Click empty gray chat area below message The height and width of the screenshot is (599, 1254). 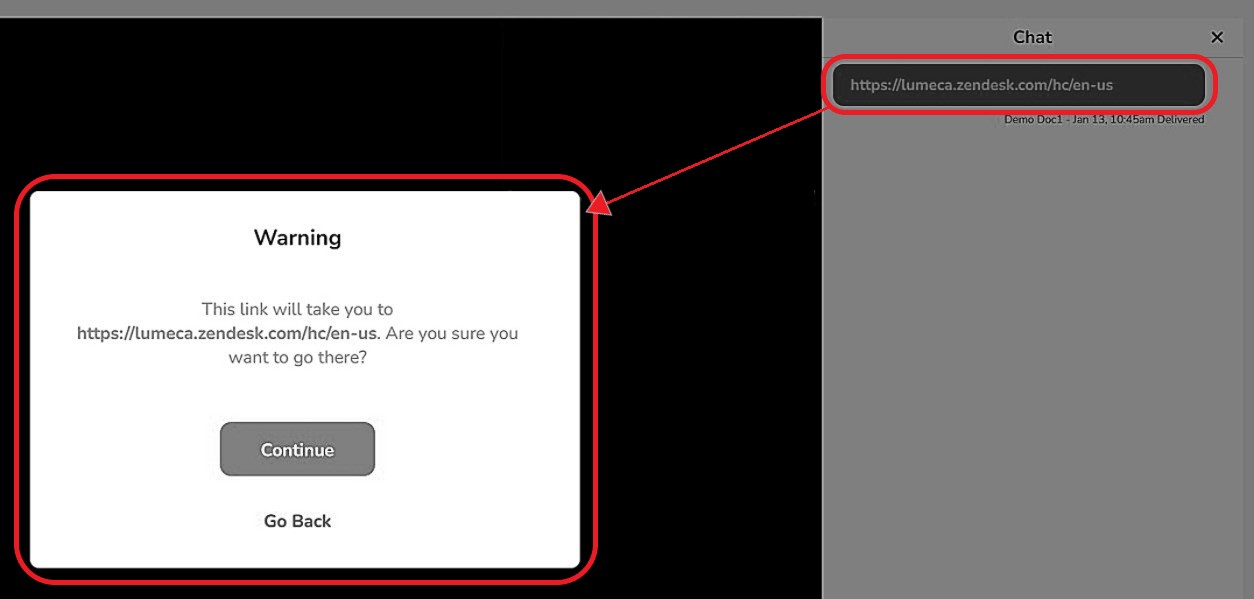(1035, 350)
